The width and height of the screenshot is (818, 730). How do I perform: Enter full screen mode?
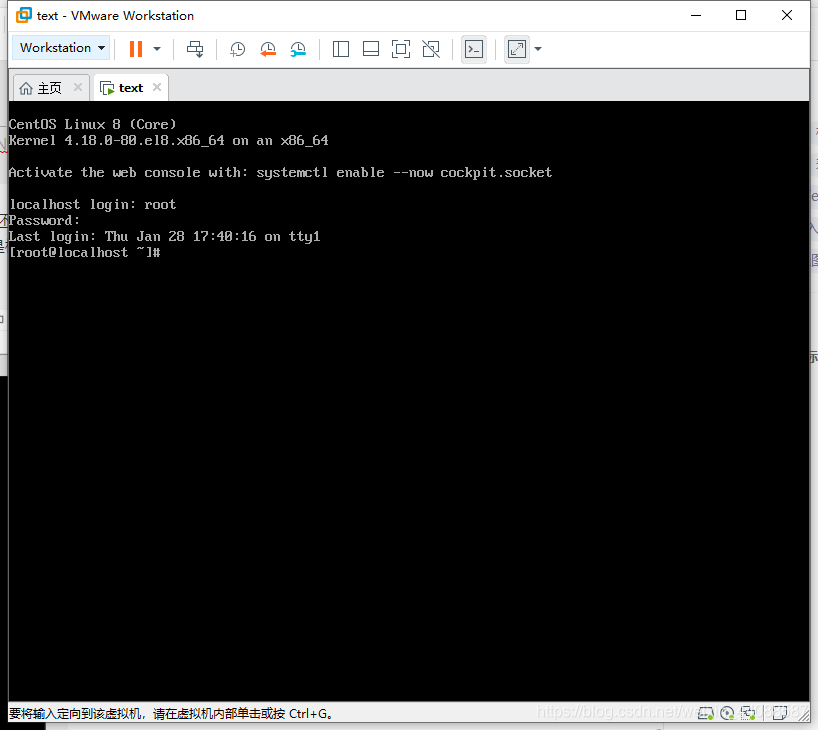pyautogui.click(x=401, y=49)
